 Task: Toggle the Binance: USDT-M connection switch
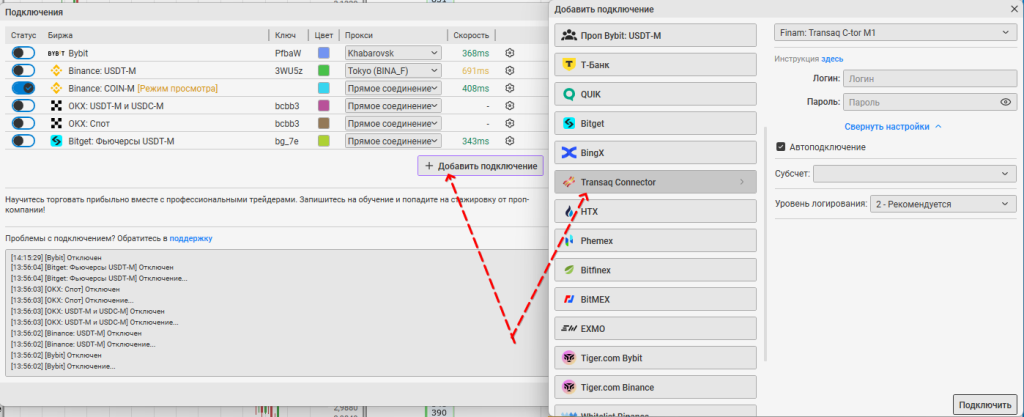[24, 70]
